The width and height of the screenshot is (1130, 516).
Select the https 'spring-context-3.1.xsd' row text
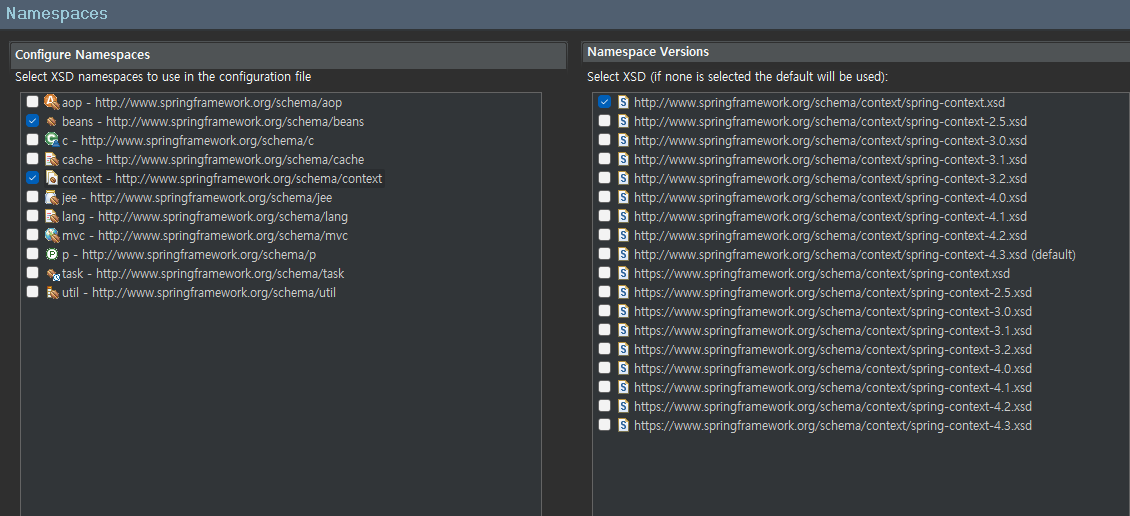(832, 331)
